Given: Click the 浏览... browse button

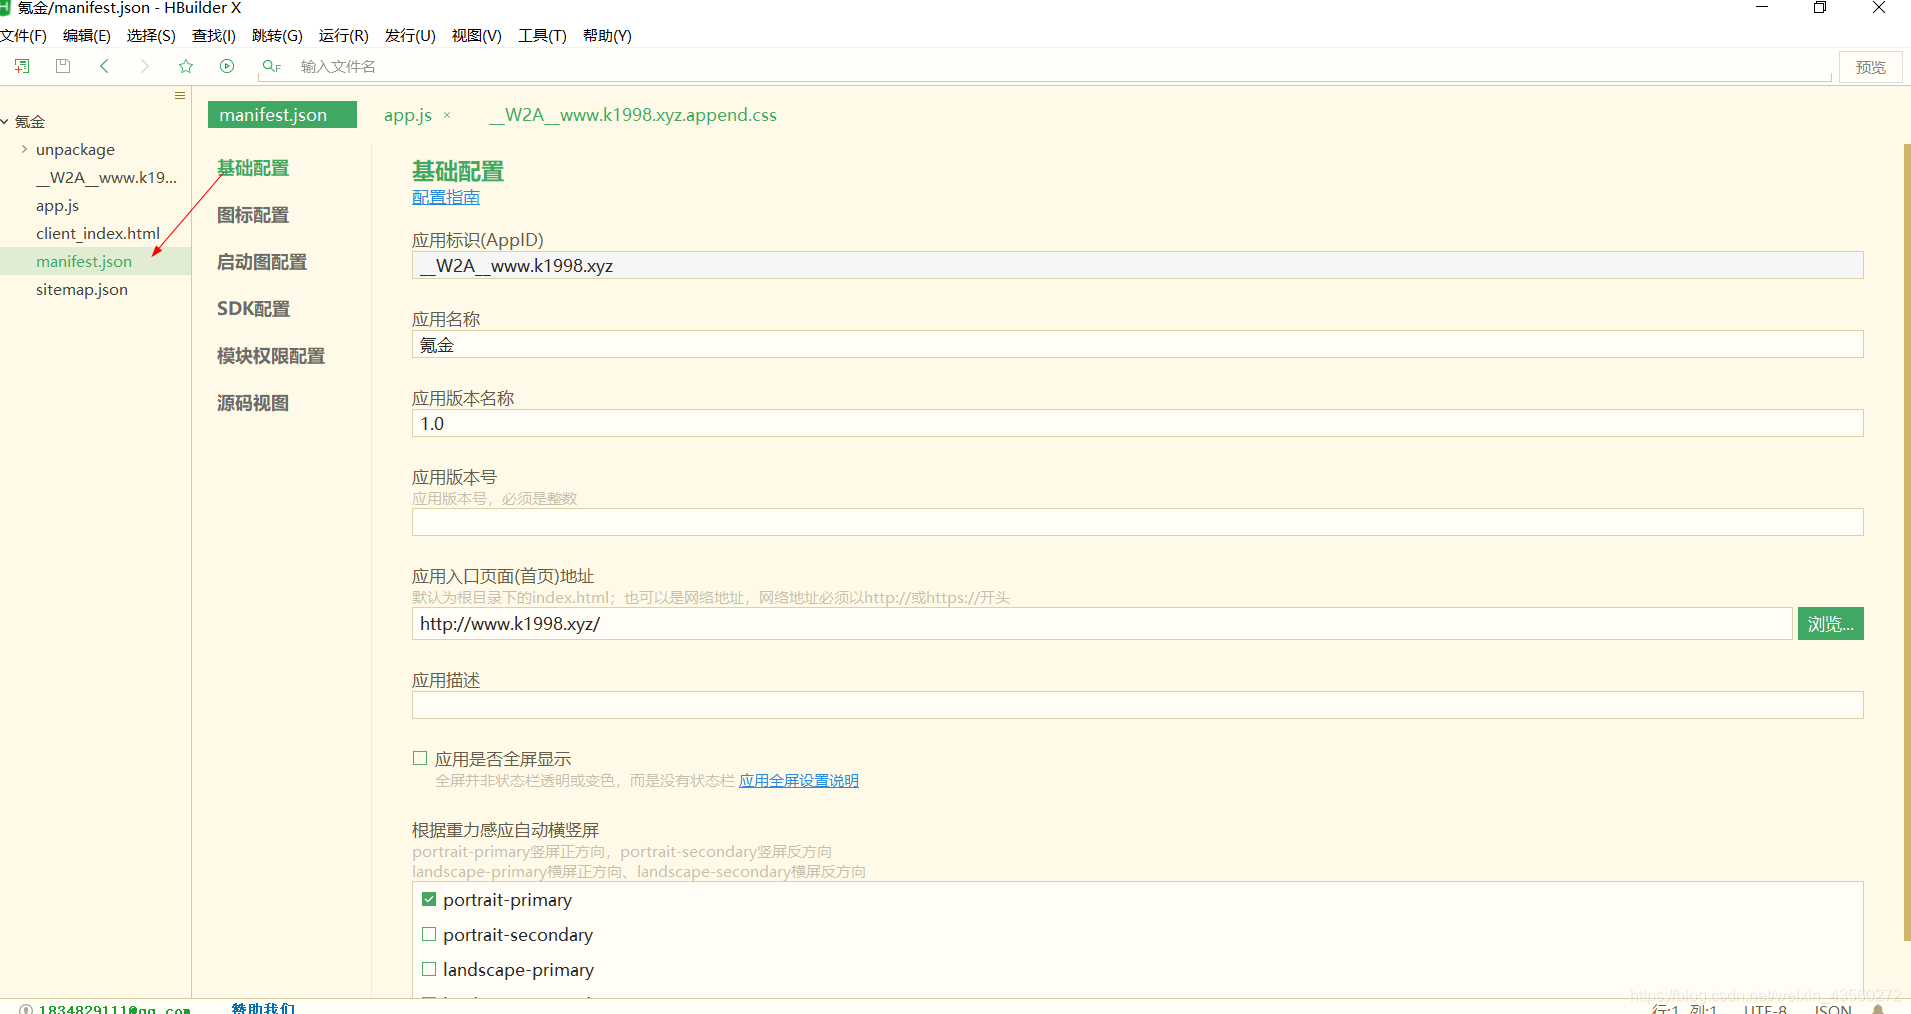Looking at the screenshot, I should pyautogui.click(x=1830, y=624).
